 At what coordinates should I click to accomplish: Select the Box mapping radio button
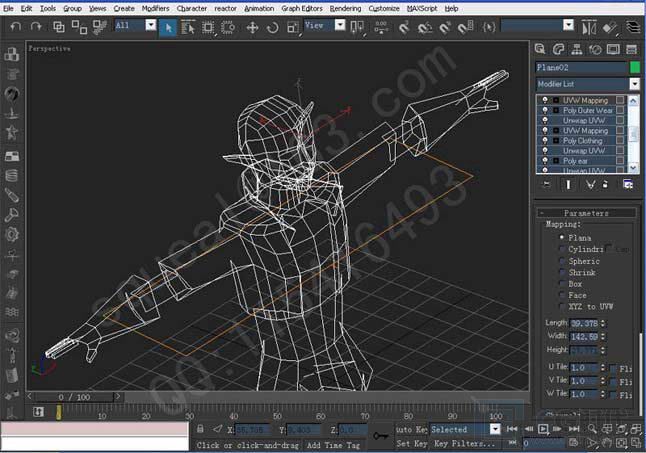coord(562,284)
